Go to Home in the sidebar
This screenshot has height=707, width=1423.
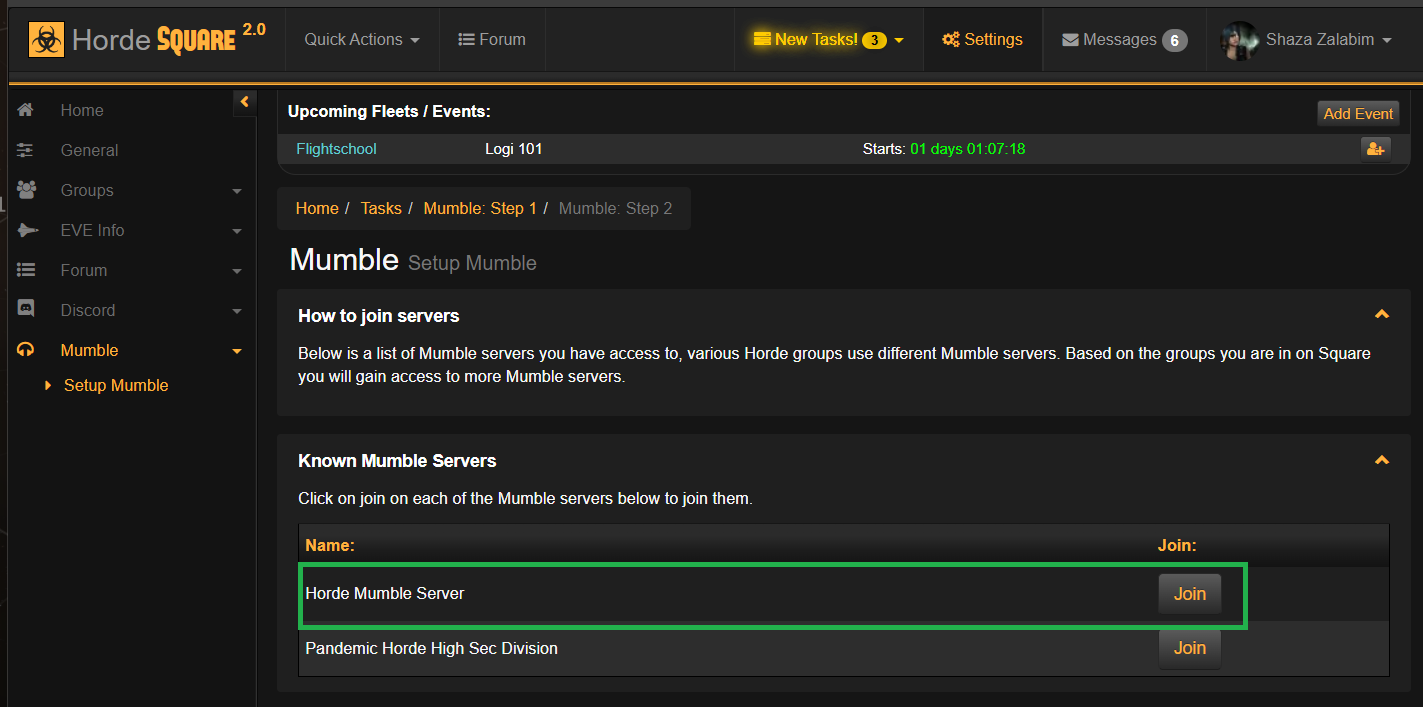(82, 110)
